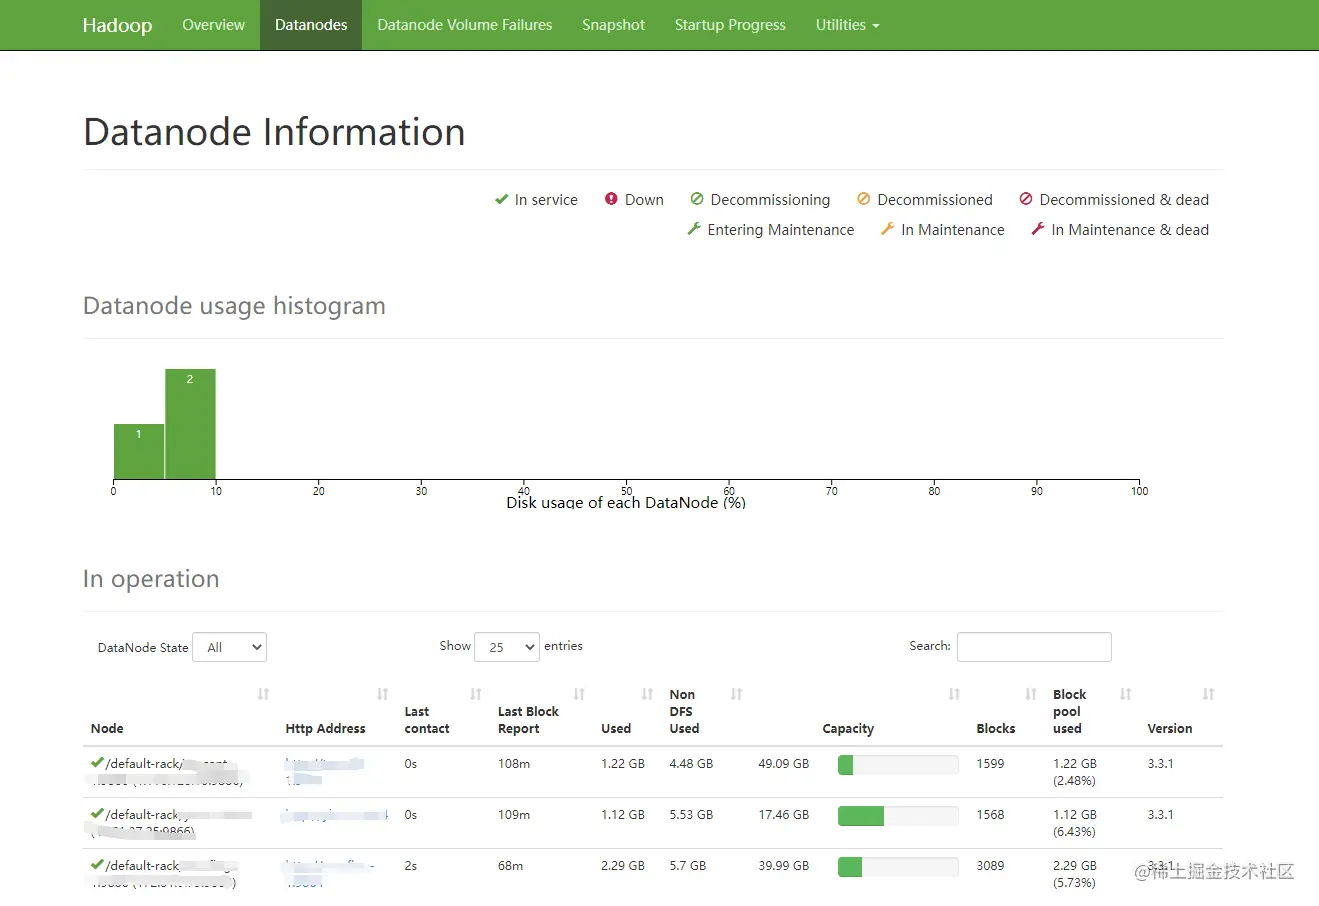Screen dimensions: 1319x906
Task: Sort table by Http Address column arrows
Action: click(x=382, y=694)
